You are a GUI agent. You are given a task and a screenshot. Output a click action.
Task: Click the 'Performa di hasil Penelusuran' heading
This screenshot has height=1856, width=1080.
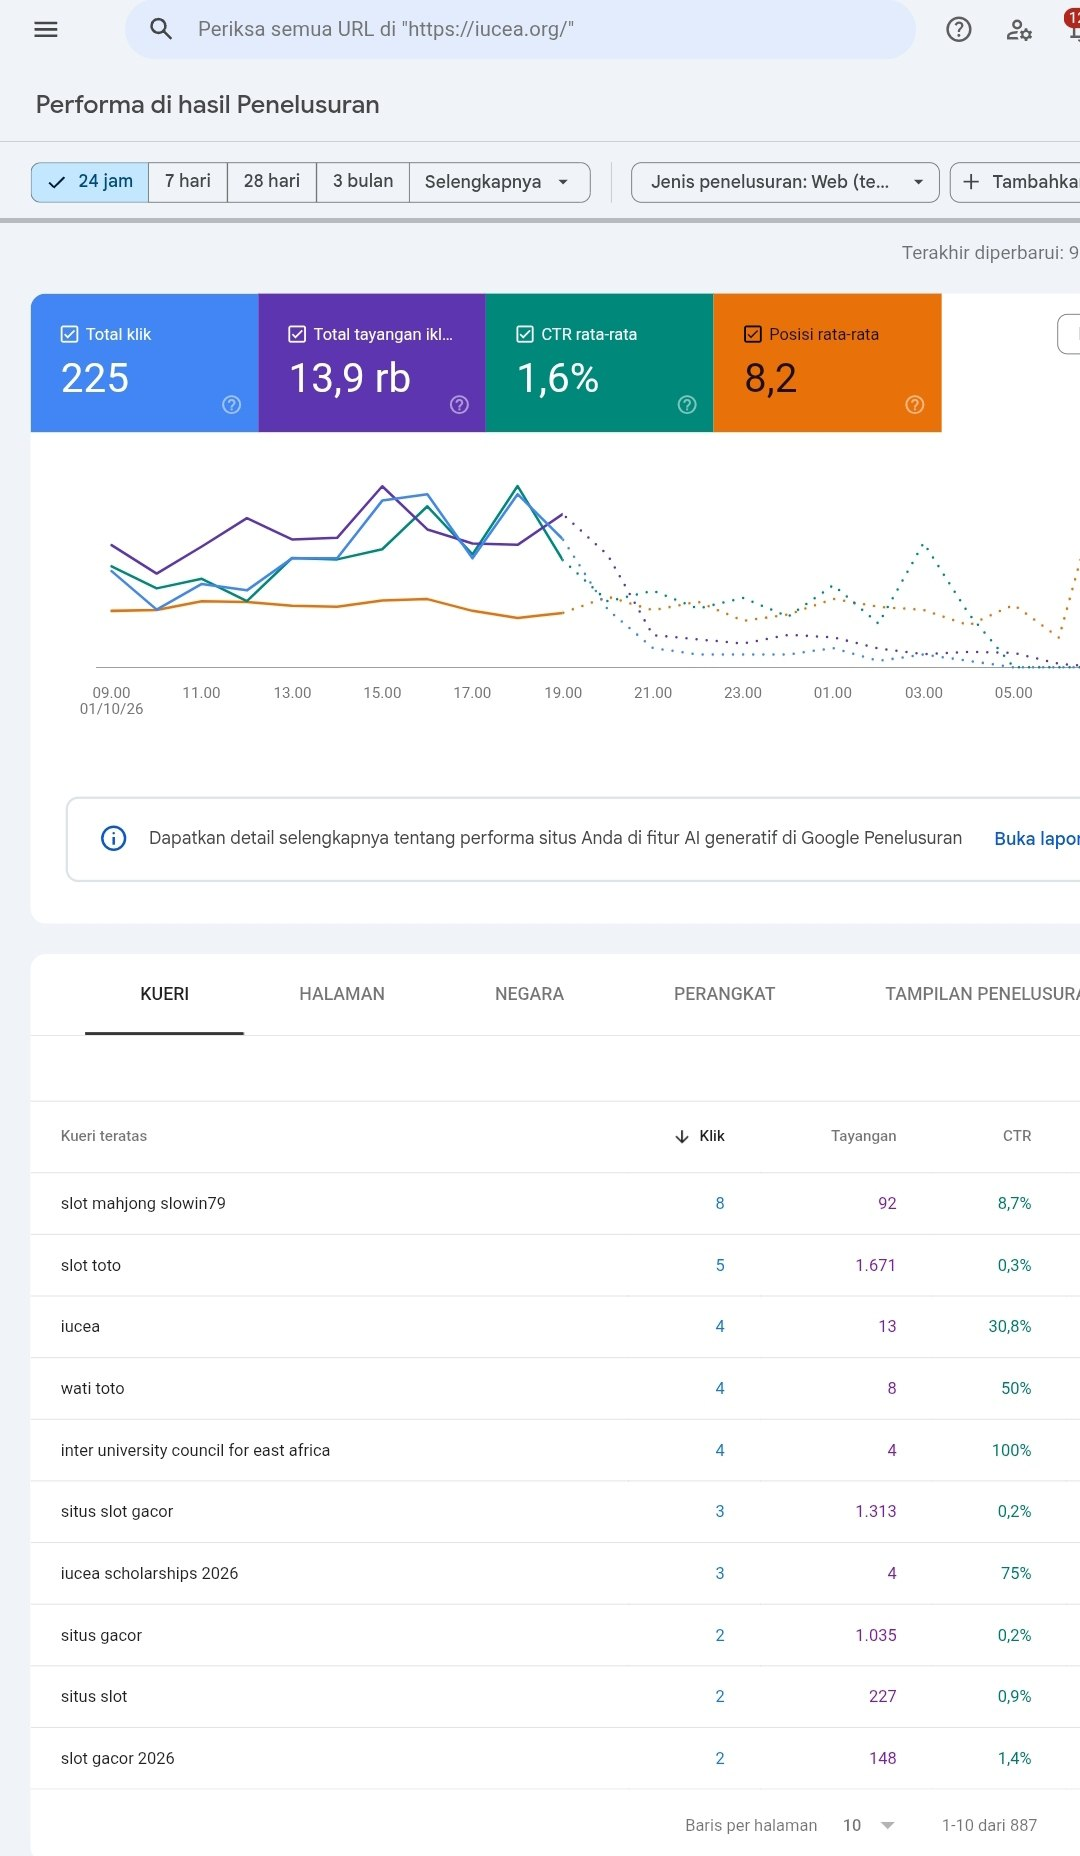click(x=208, y=105)
